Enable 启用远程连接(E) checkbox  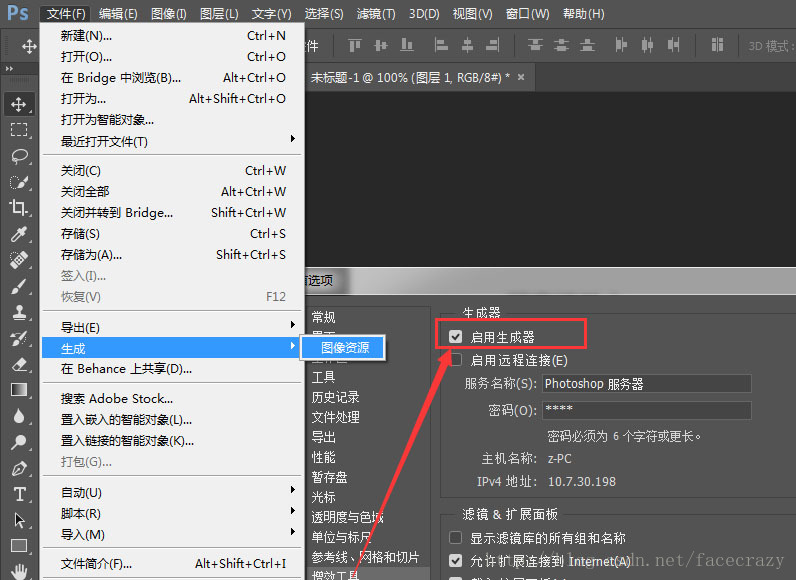click(455, 360)
